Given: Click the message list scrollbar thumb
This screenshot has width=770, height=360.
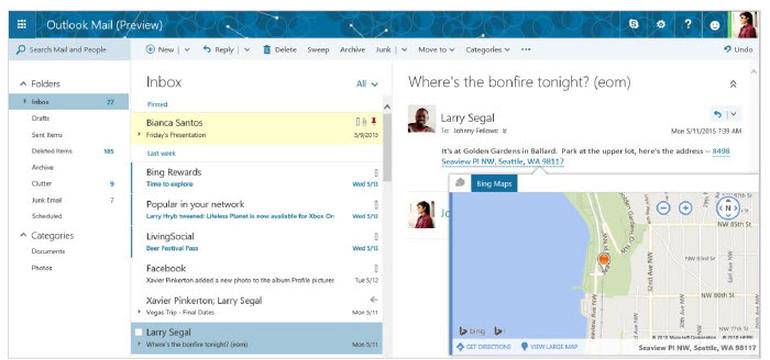Looking at the screenshot, I should (387, 147).
